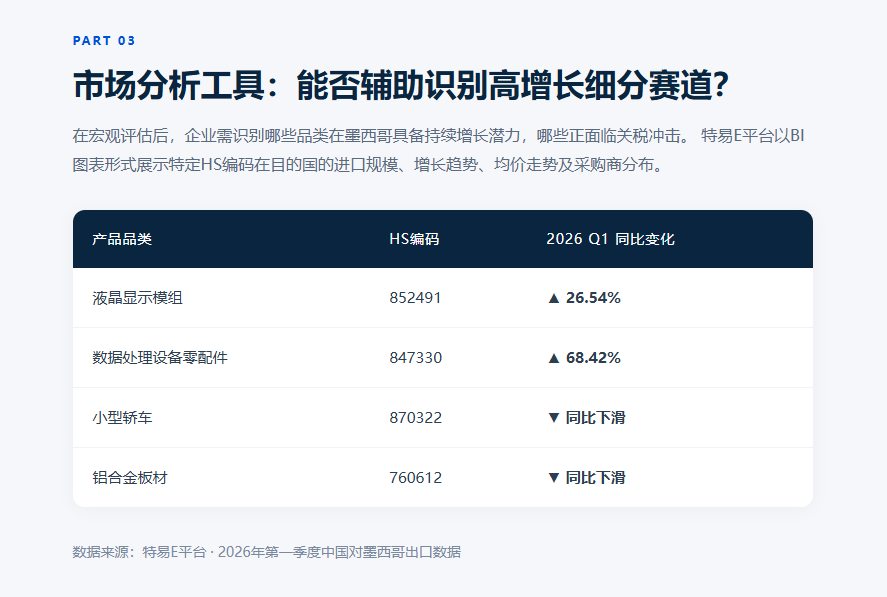Image resolution: width=887 pixels, height=597 pixels.
Task: Click HS code 852491
Action: (x=415, y=298)
